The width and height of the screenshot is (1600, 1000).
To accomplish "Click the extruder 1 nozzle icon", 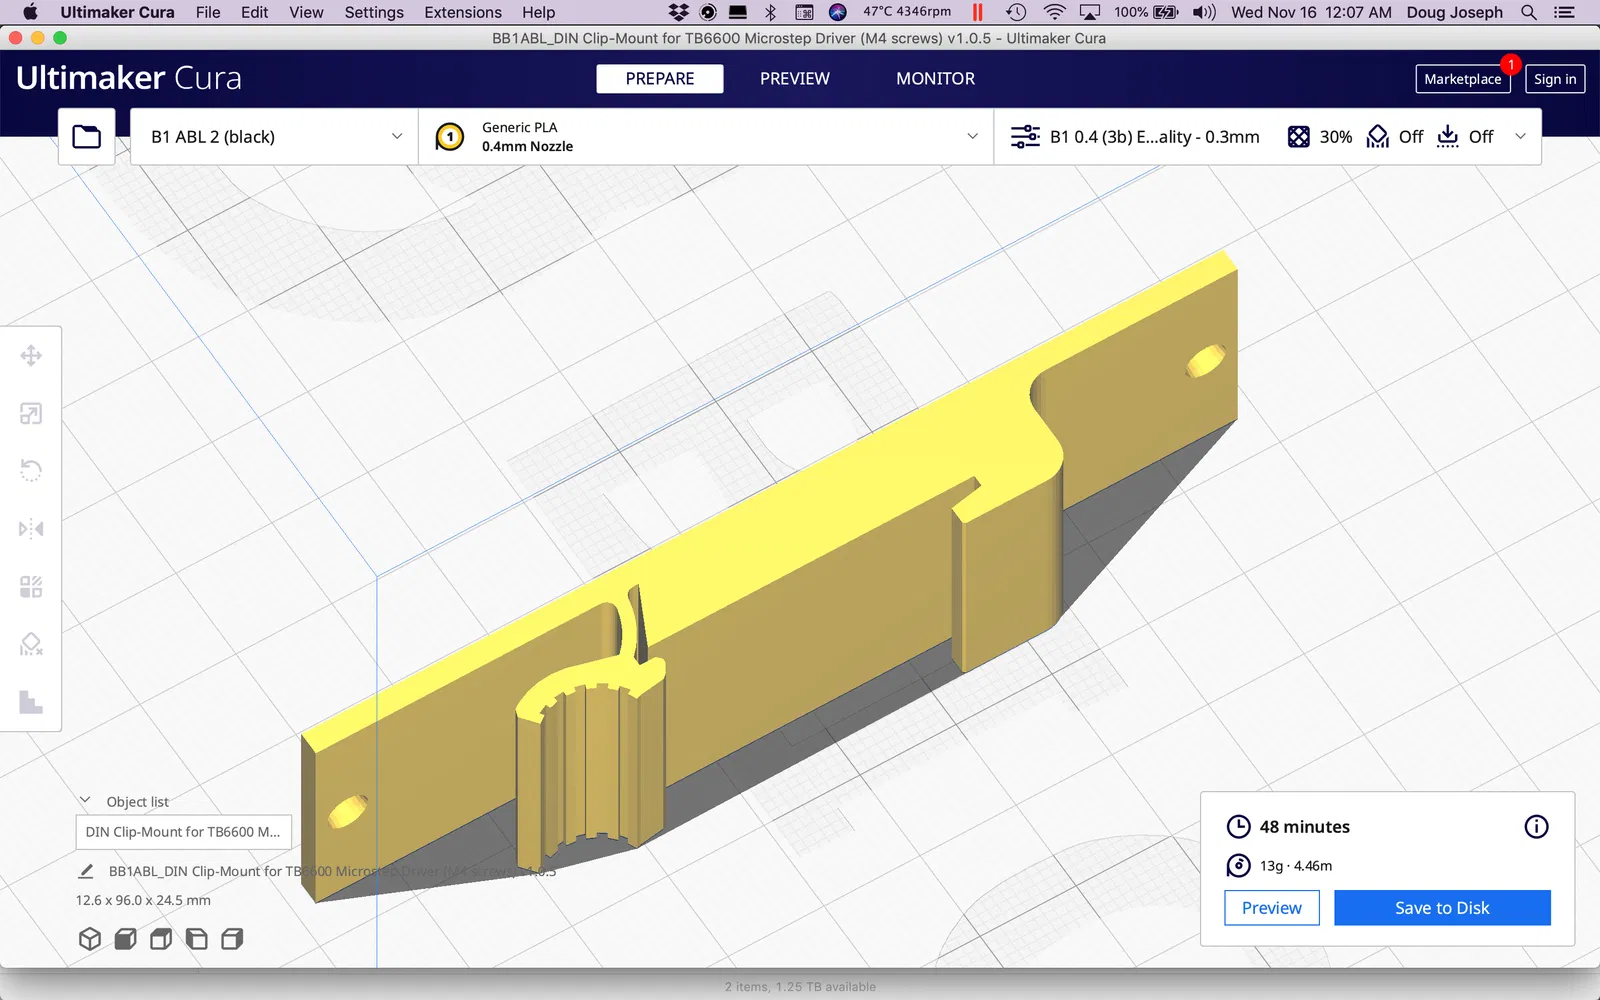I will pyautogui.click(x=450, y=137).
